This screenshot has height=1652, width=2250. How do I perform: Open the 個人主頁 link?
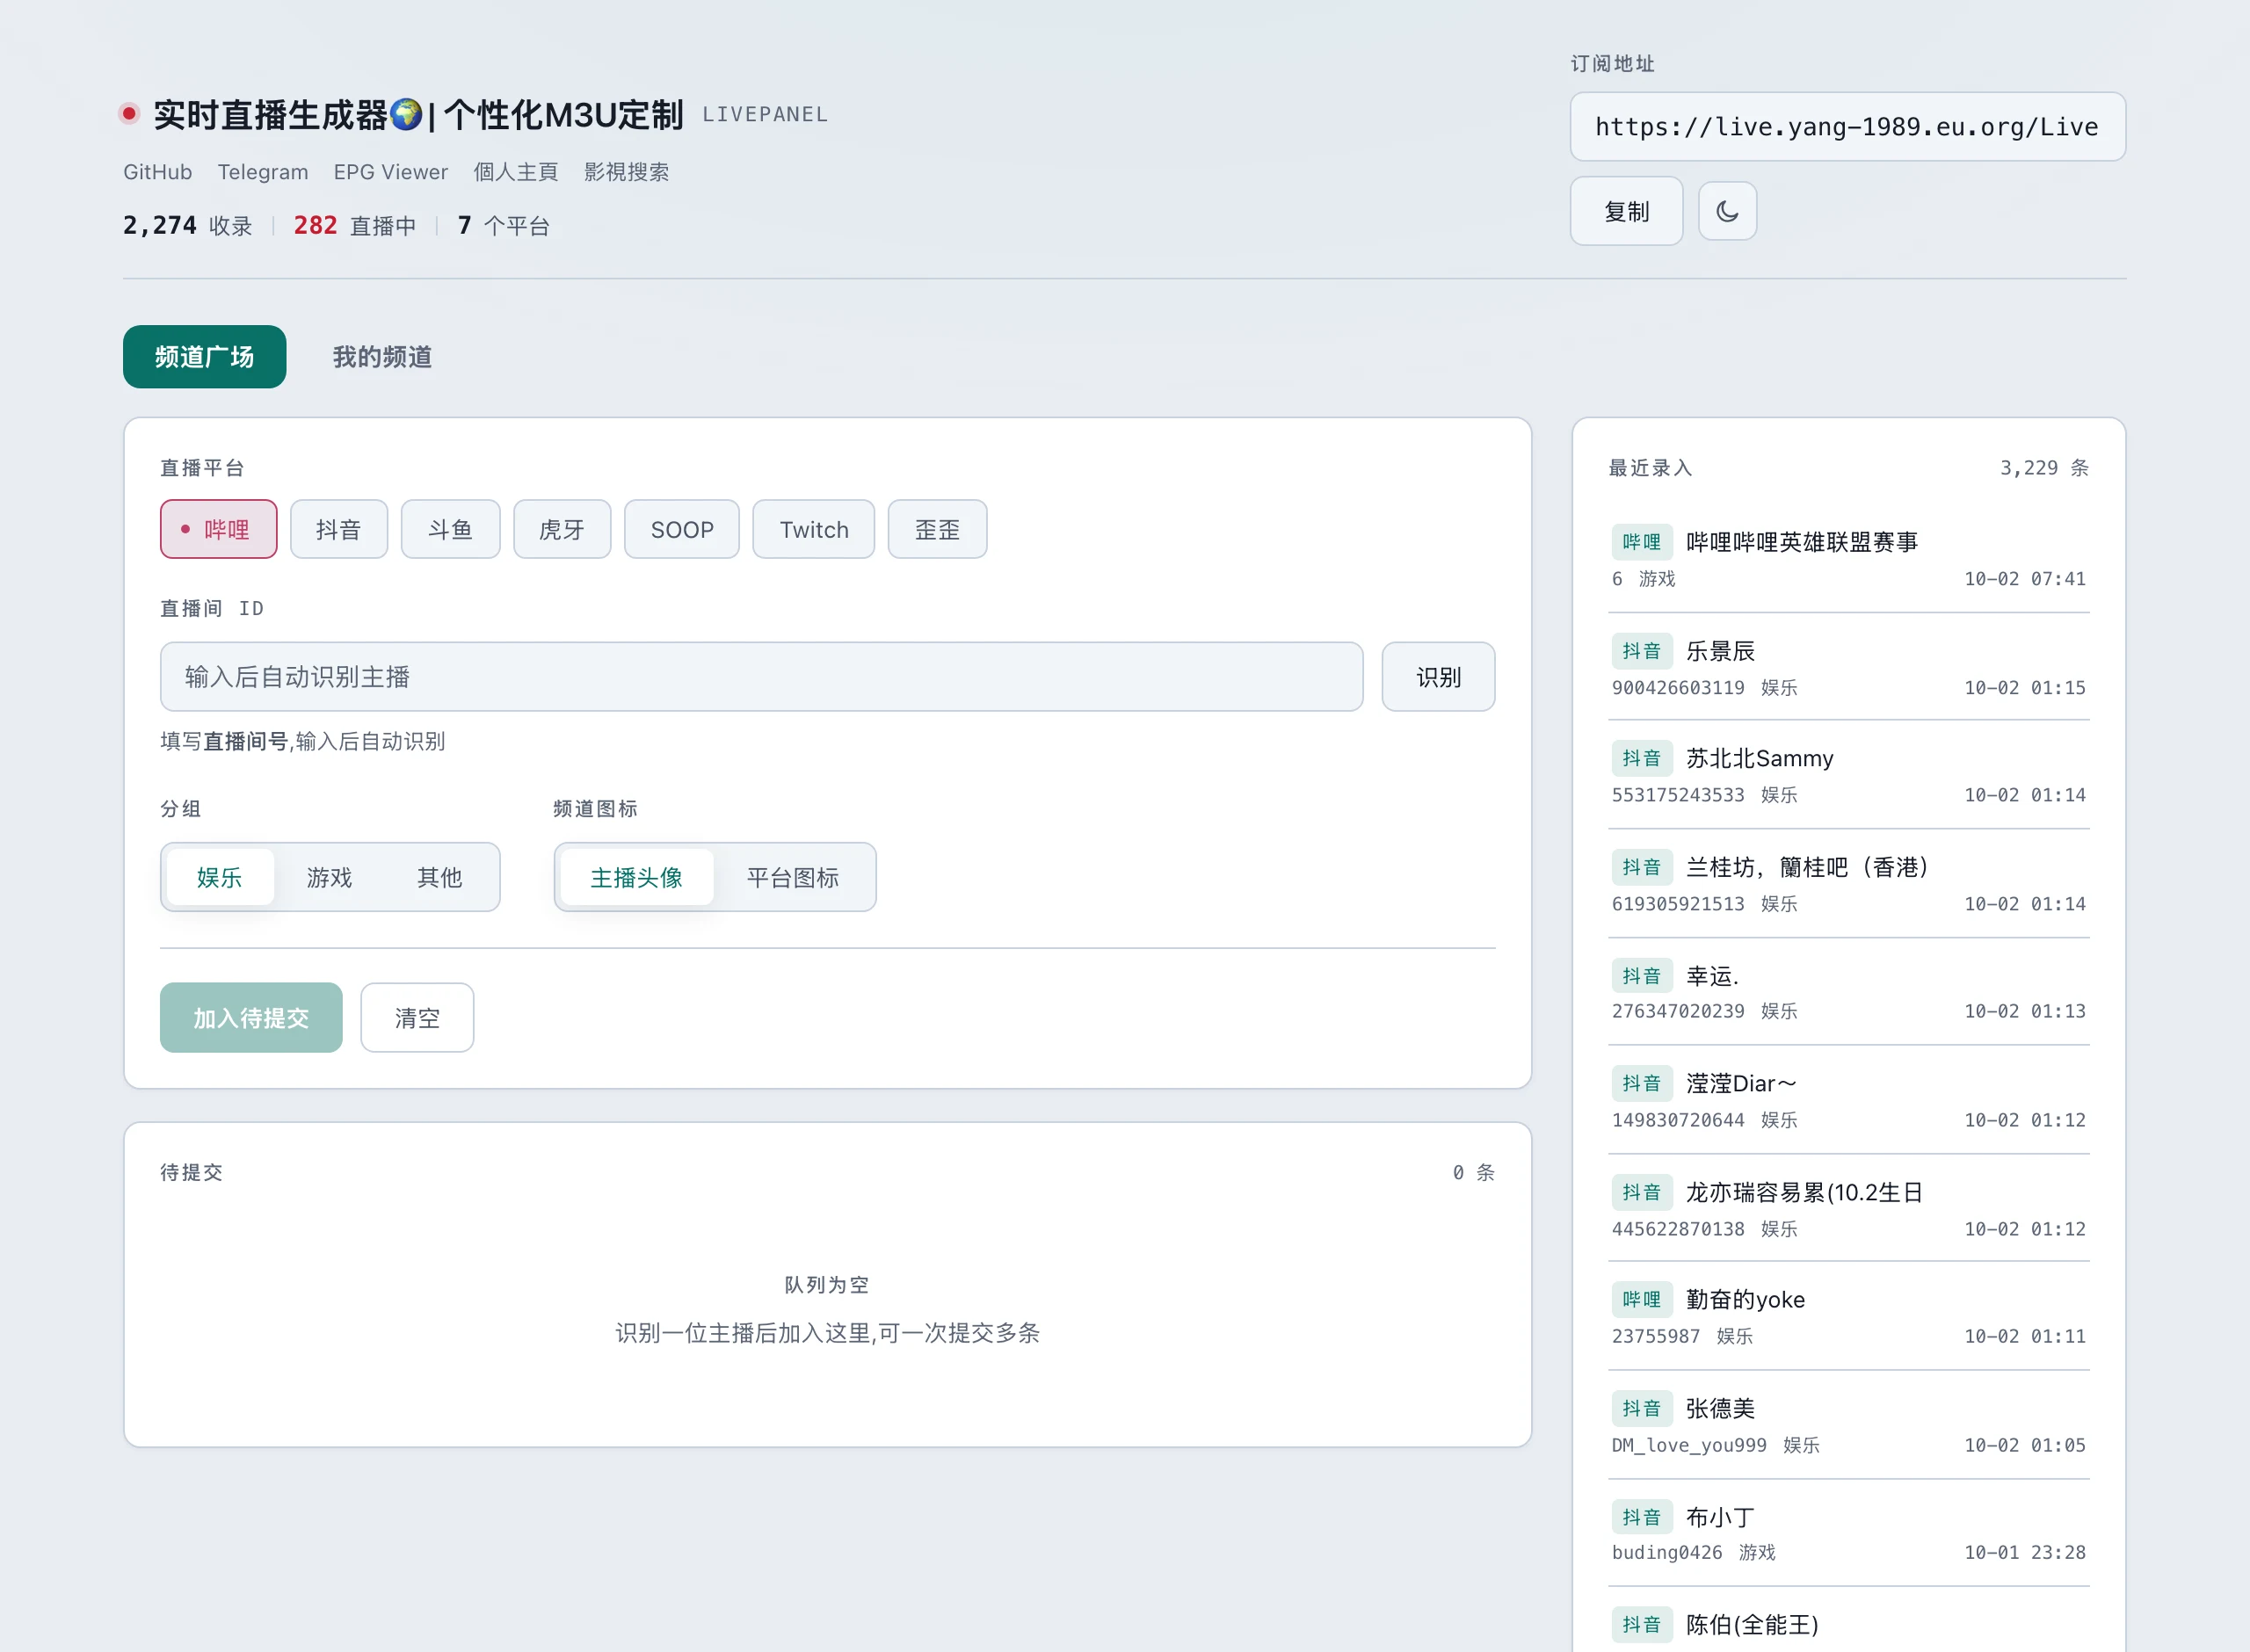coord(515,172)
